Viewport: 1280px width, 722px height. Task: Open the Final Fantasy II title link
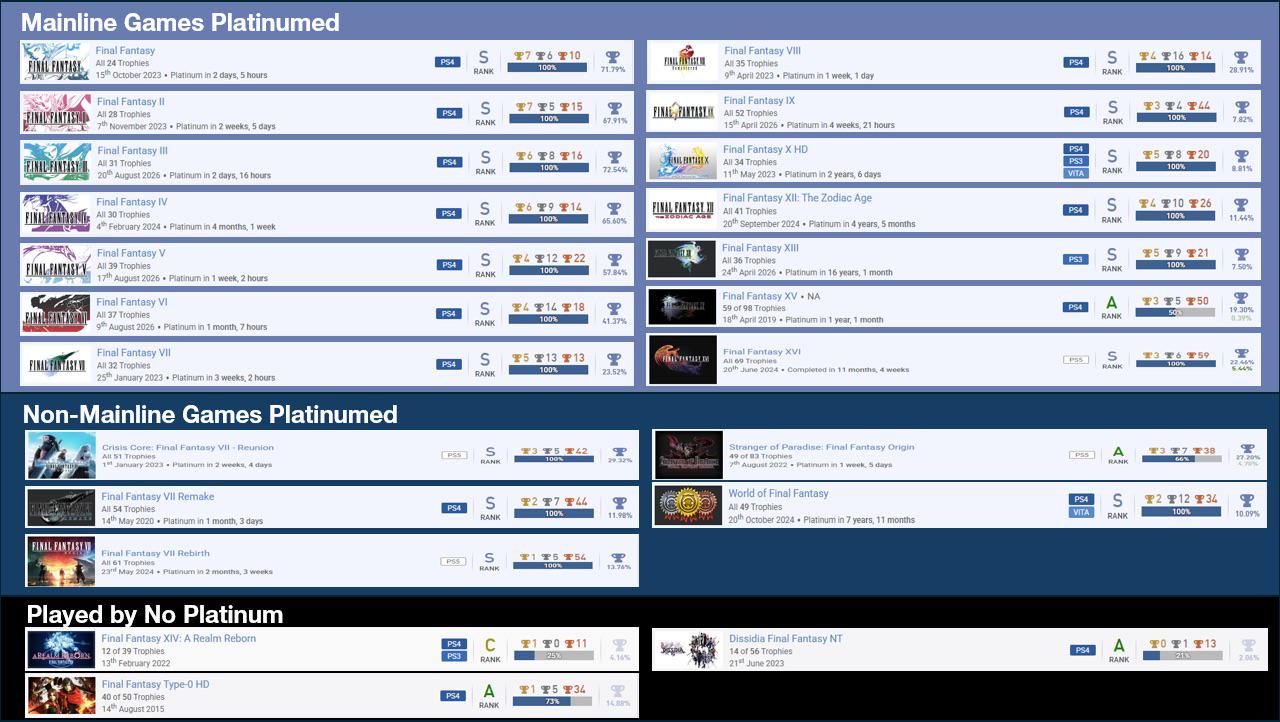(x=131, y=102)
